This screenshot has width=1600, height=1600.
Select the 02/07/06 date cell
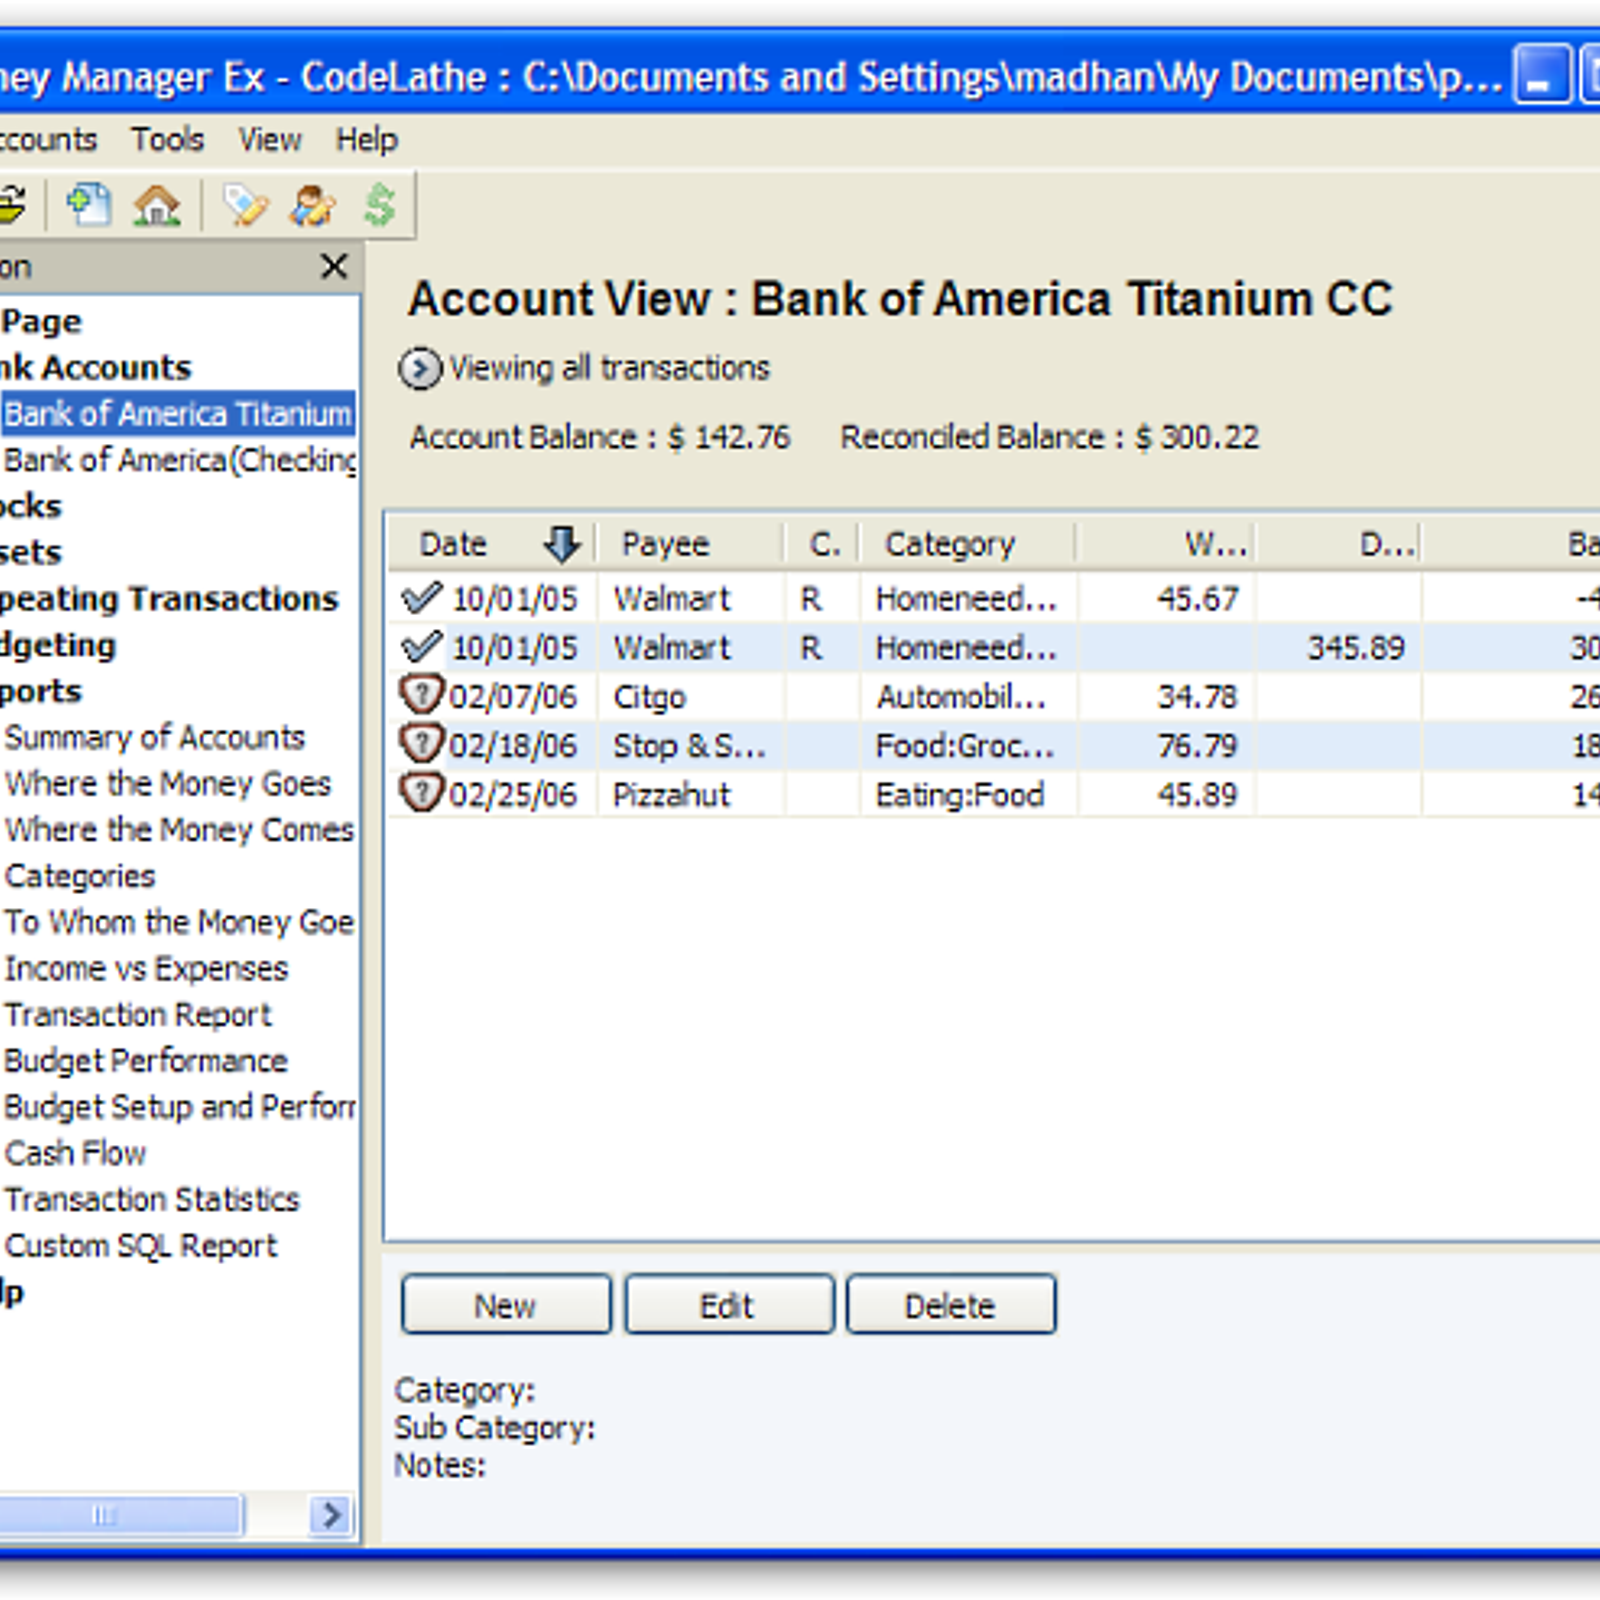pyautogui.click(x=513, y=696)
